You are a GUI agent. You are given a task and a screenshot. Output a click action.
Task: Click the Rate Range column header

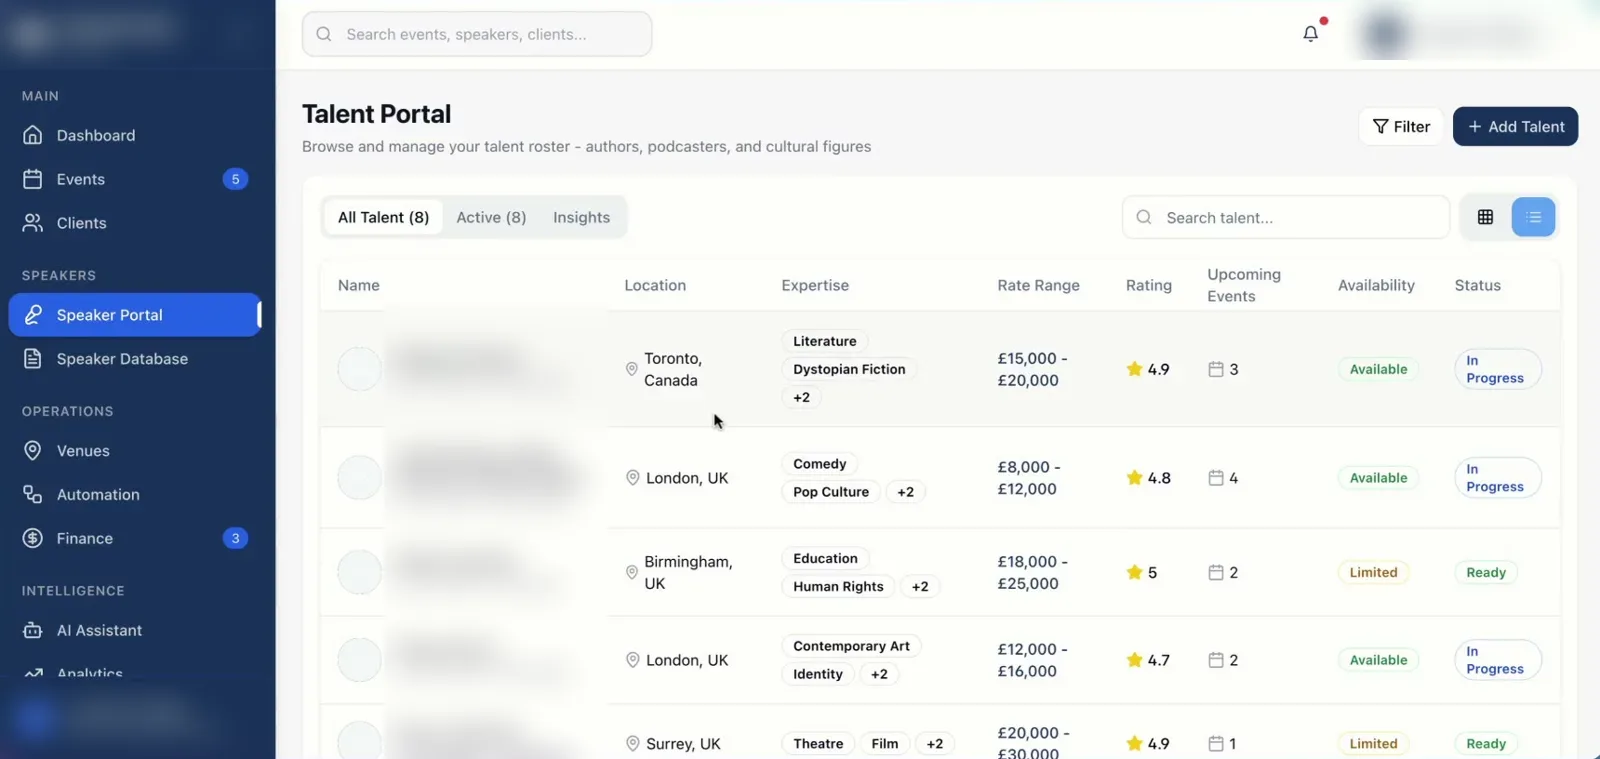1038,285
